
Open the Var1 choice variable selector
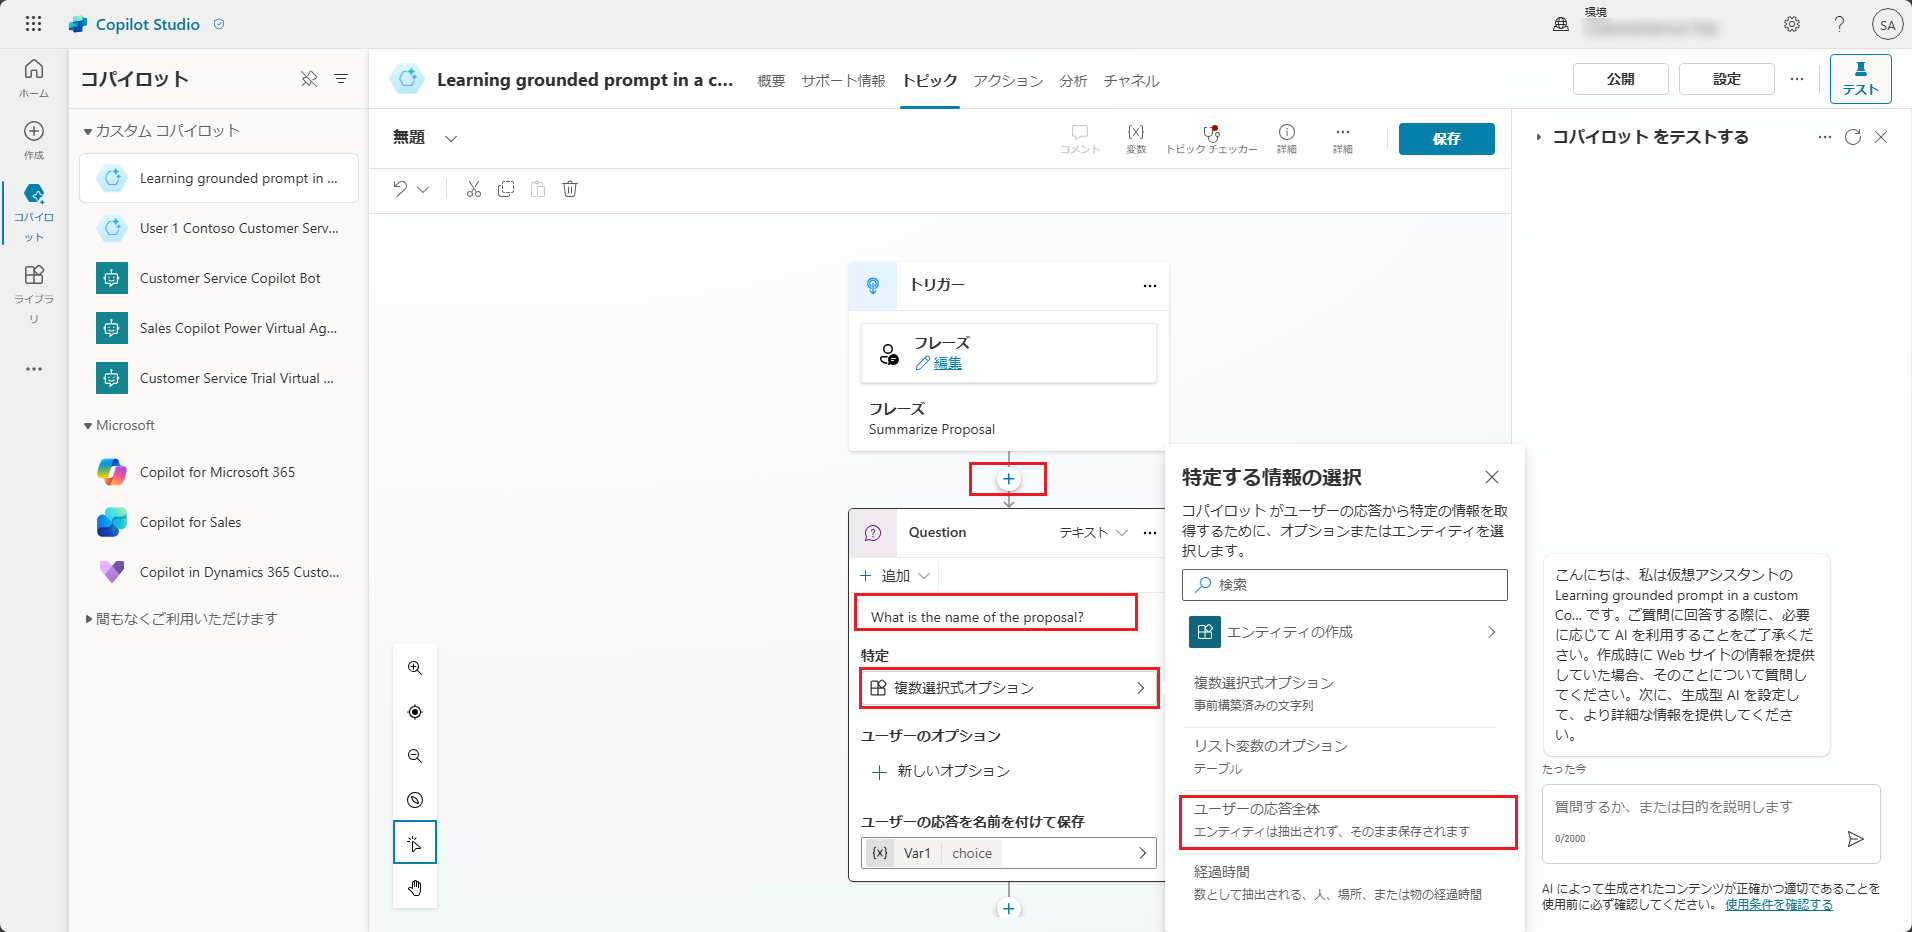point(1008,853)
